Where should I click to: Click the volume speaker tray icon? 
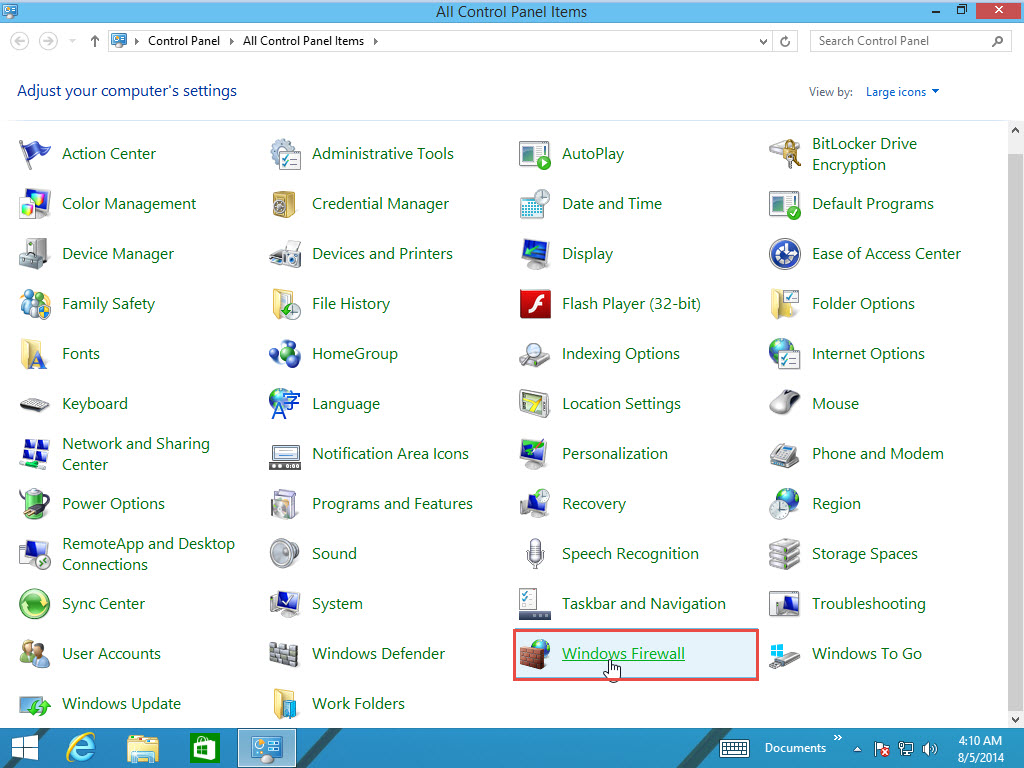coord(929,749)
